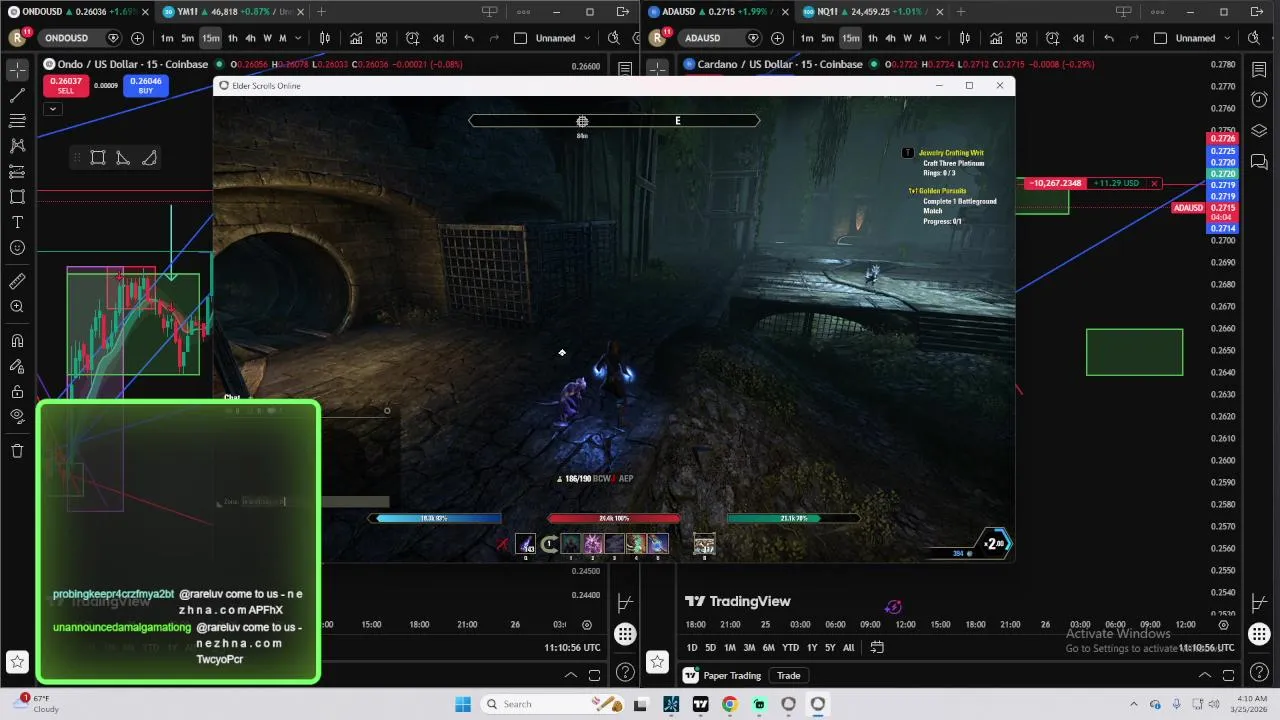Open the text annotation tool in left sidebar

pyautogui.click(x=17, y=222)
